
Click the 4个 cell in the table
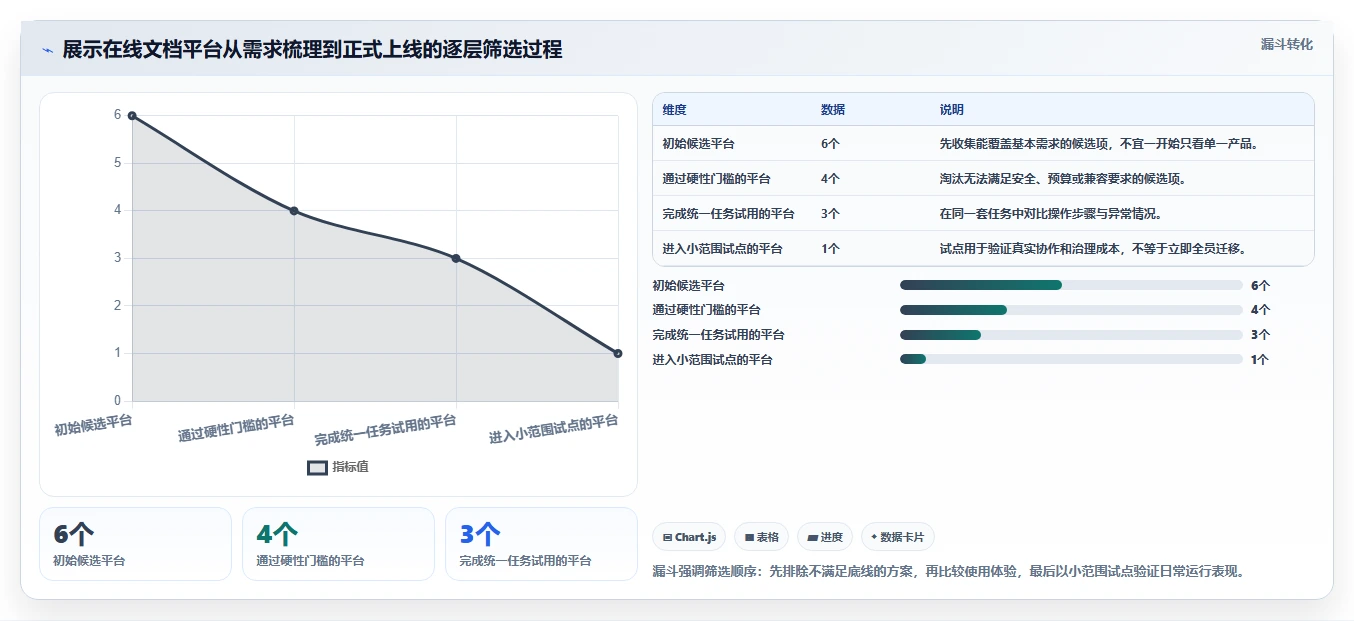(x=830, y=179)
